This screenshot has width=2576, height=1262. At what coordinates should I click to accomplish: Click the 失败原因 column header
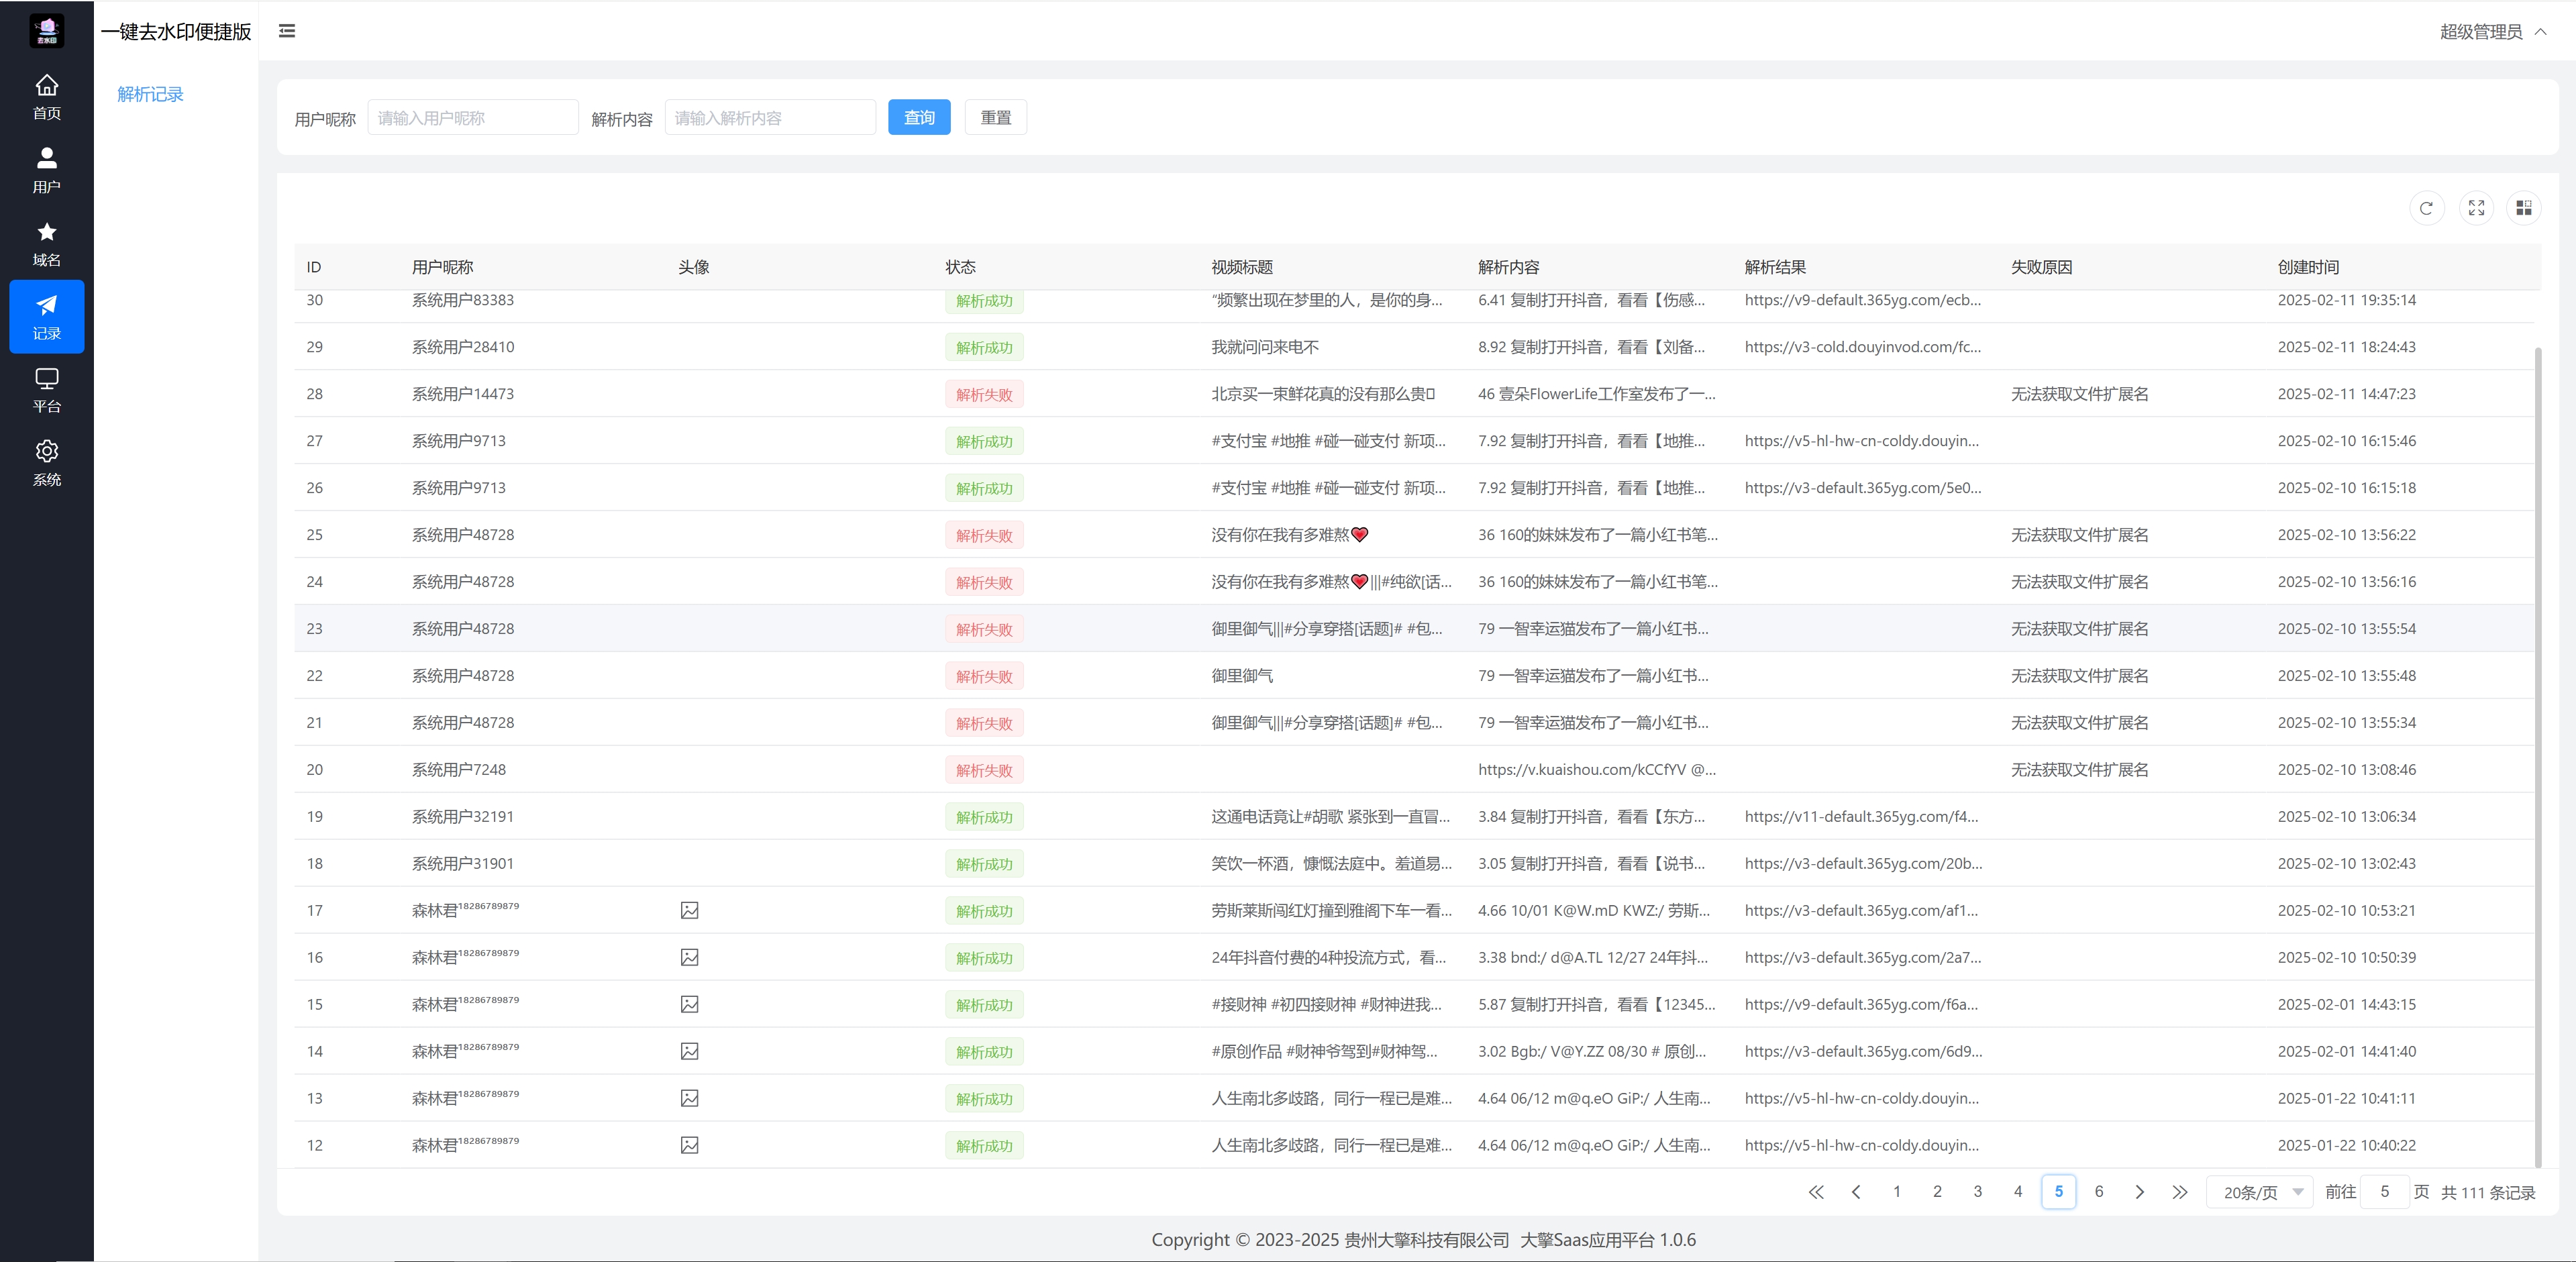[2041, 267]
